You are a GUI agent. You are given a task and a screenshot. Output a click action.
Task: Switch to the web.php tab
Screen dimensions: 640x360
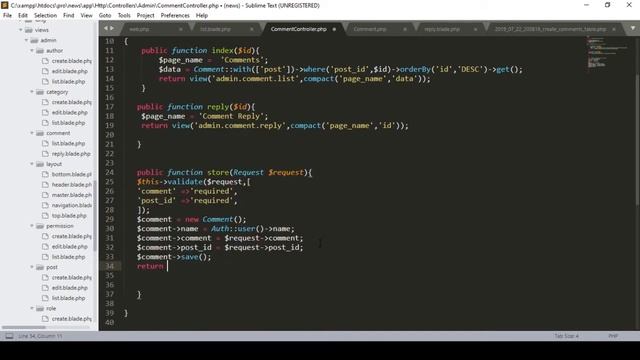pyautogui.click(x=139, y=29)
